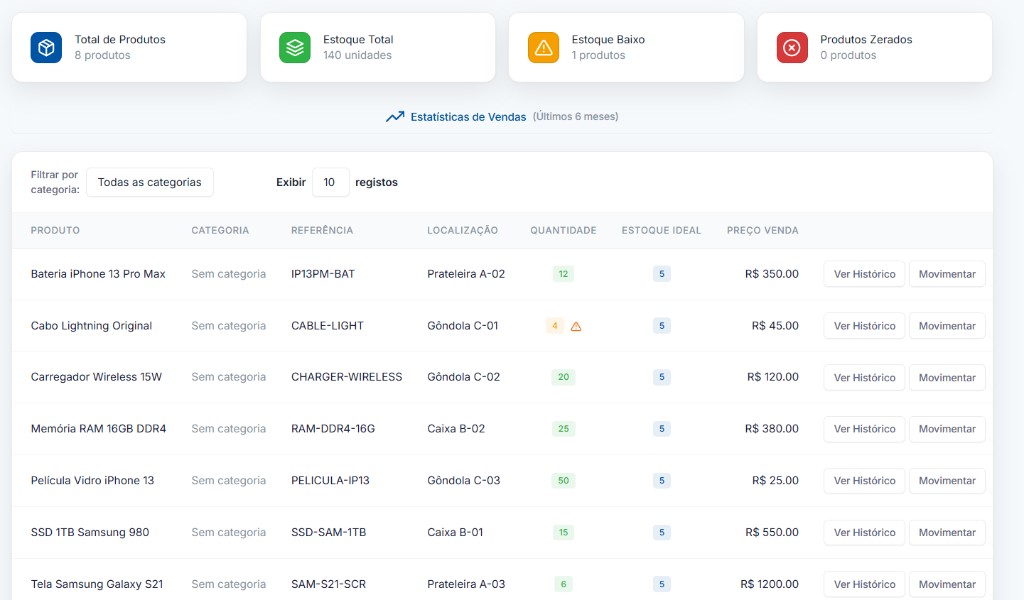View history for Bateria iPhone 13 Pro Max
The image size is (1024, 600).
click(864, 274)
